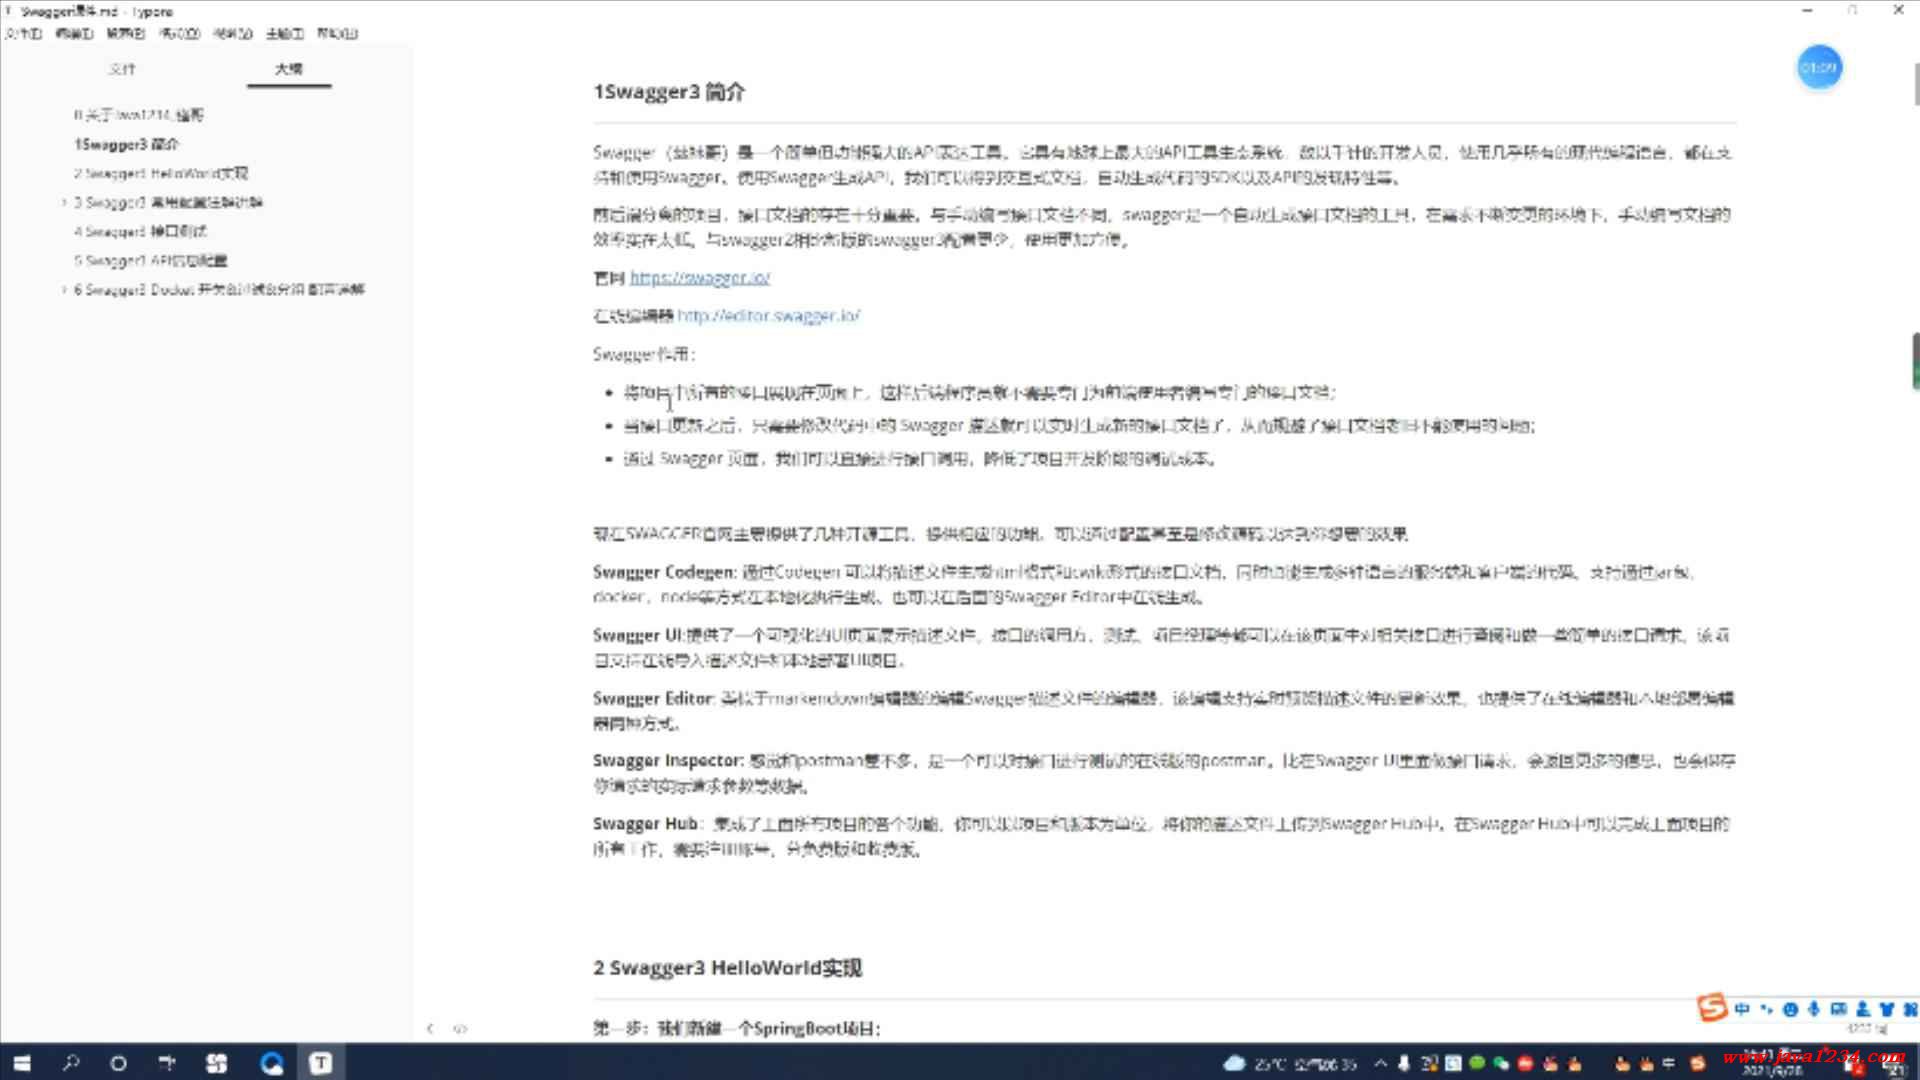Click the bold term Swagger Hub
Screen dimensions: 1920x1080
[645, 824]
